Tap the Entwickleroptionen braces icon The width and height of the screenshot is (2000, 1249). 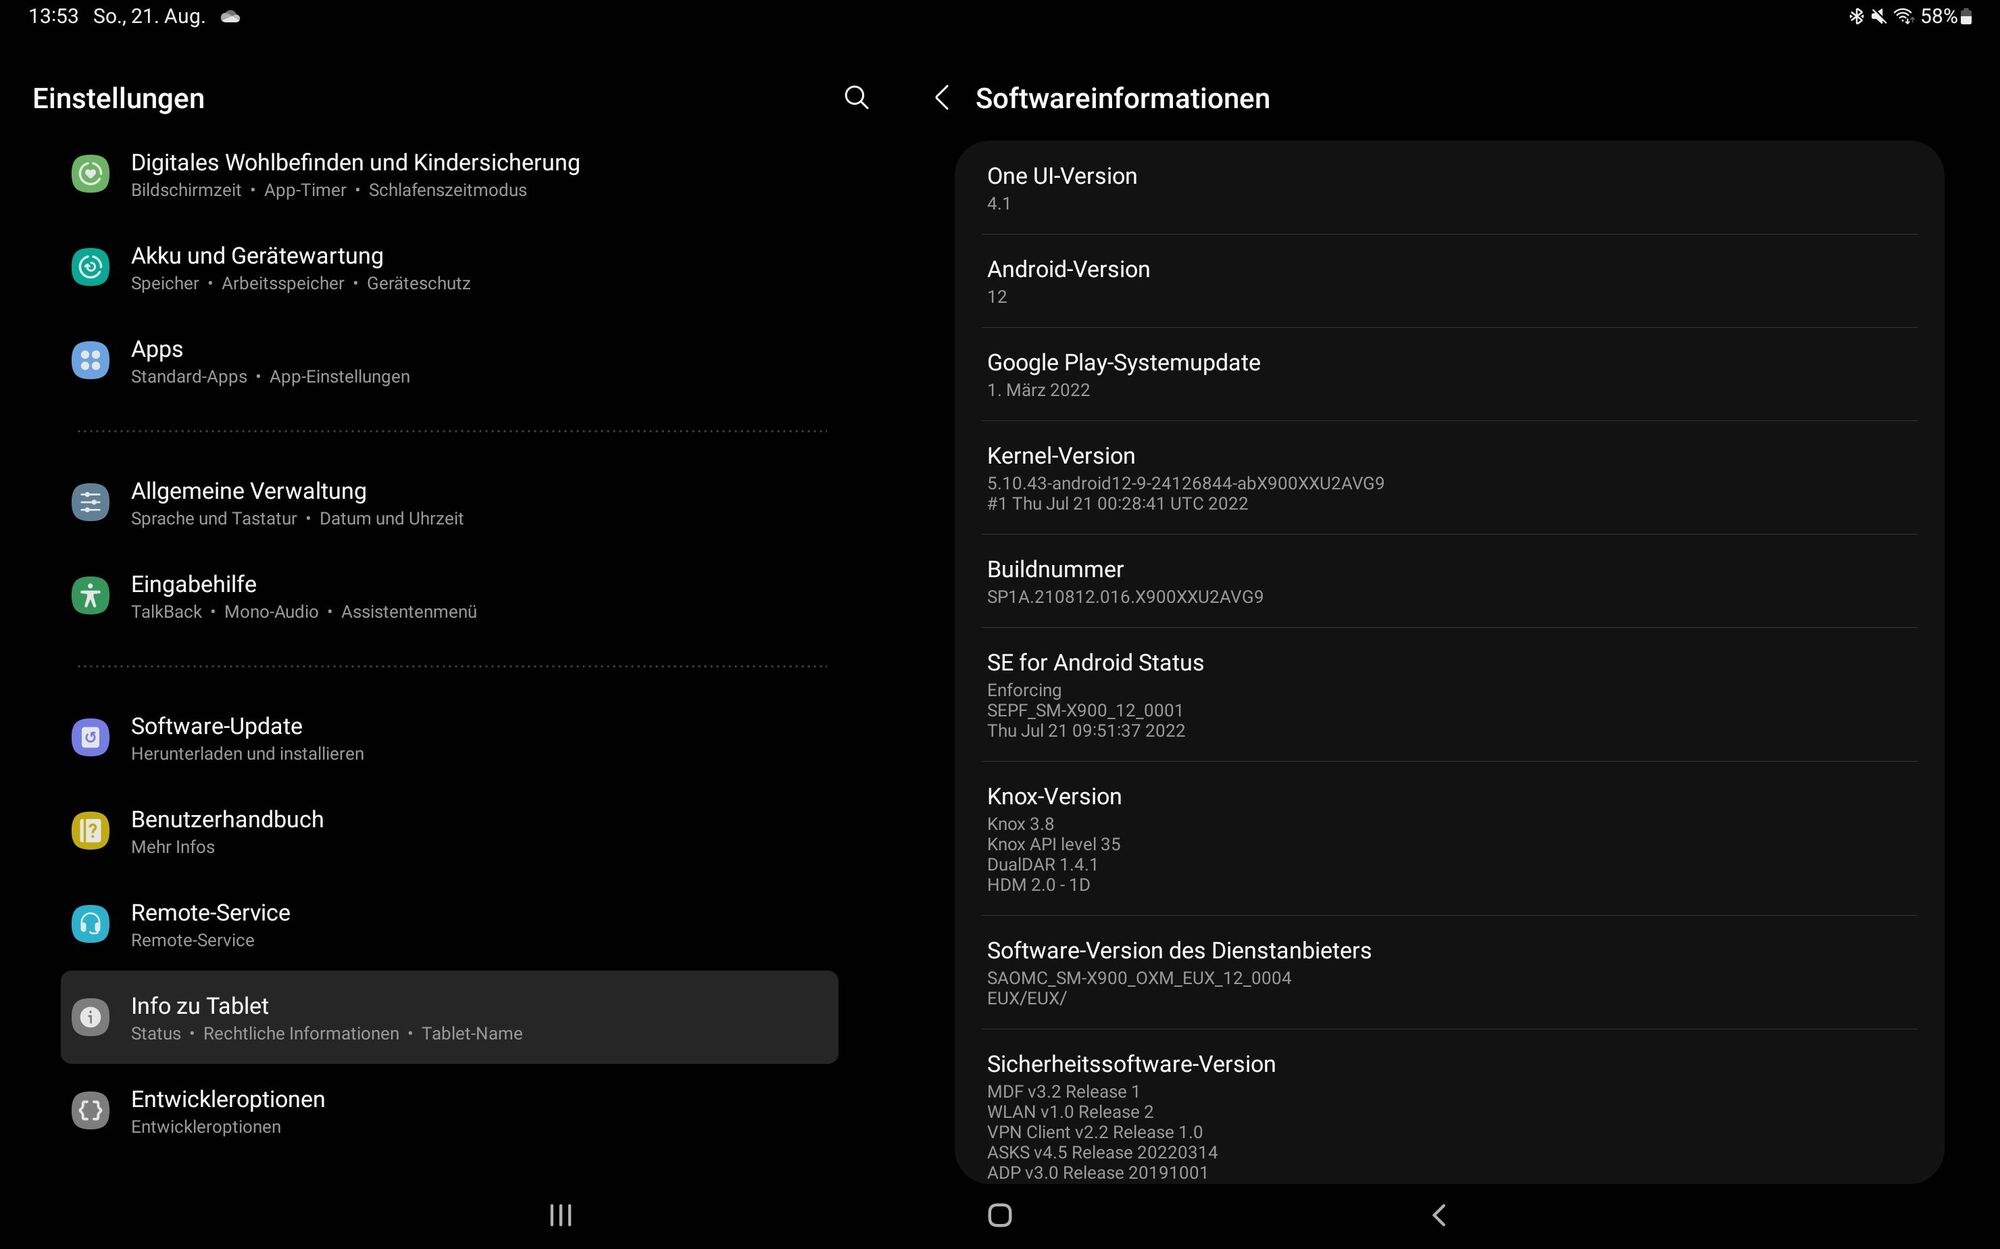[x=90, y=1111]
